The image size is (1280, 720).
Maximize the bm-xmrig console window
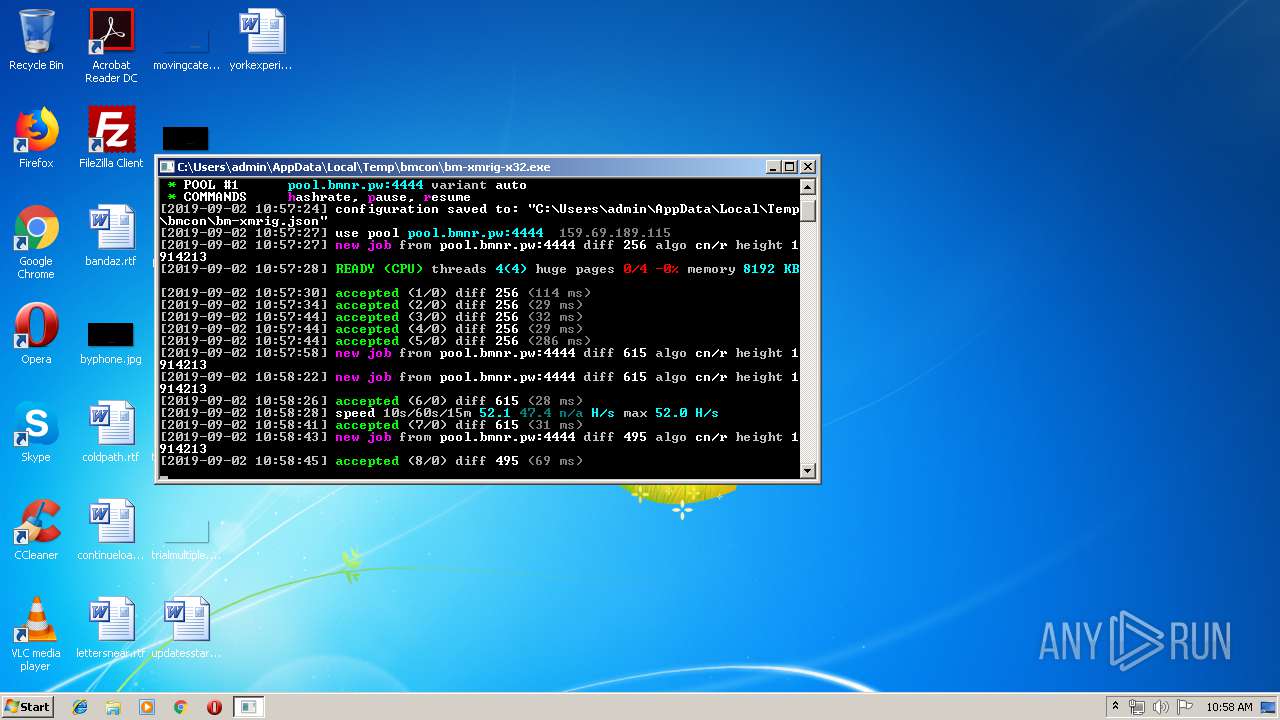pos(790,167)
